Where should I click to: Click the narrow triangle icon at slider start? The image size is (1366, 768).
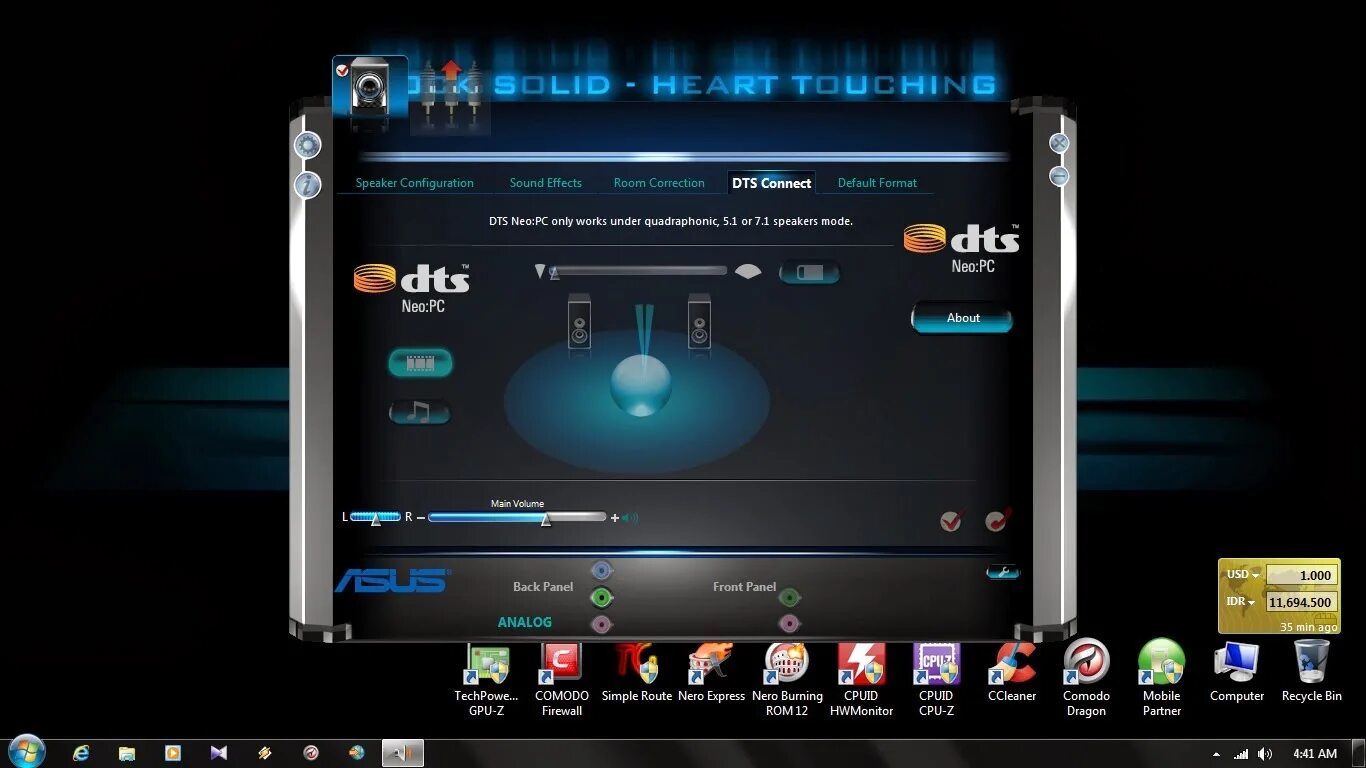540,271
